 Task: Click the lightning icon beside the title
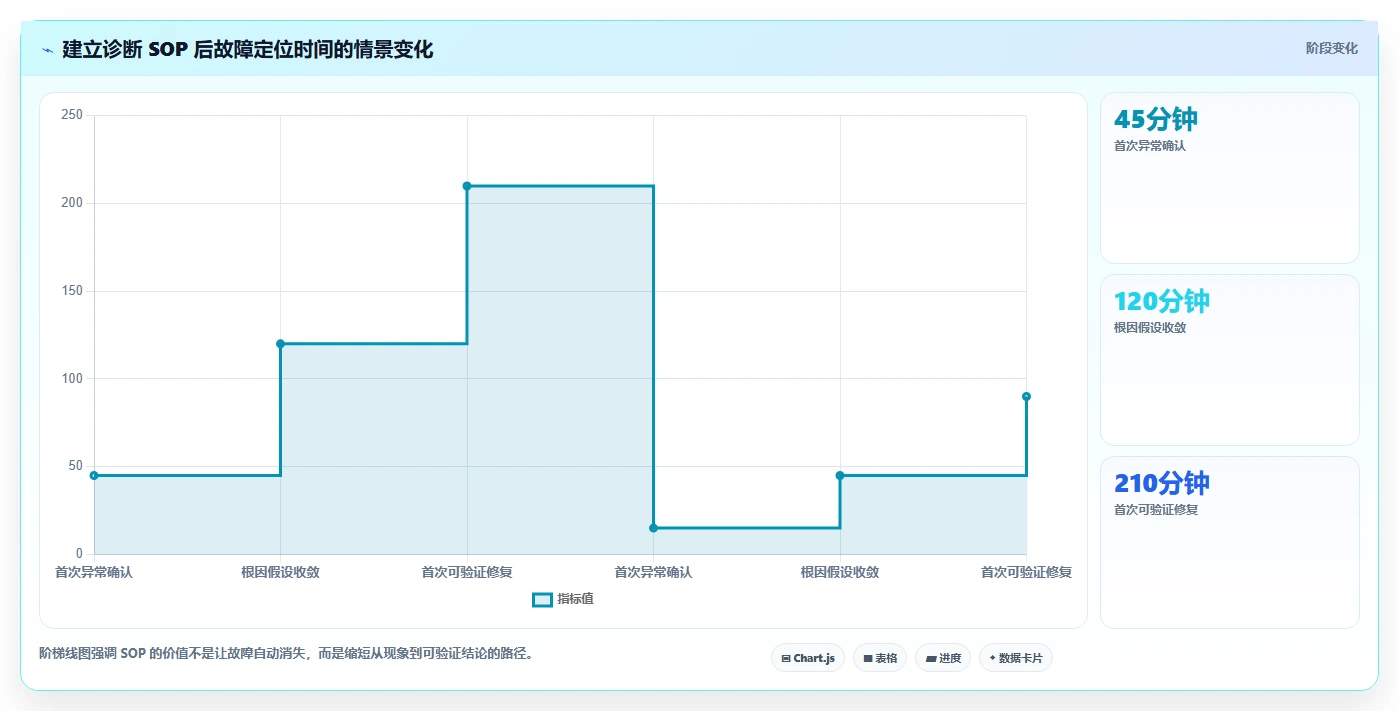click(47, 49)
